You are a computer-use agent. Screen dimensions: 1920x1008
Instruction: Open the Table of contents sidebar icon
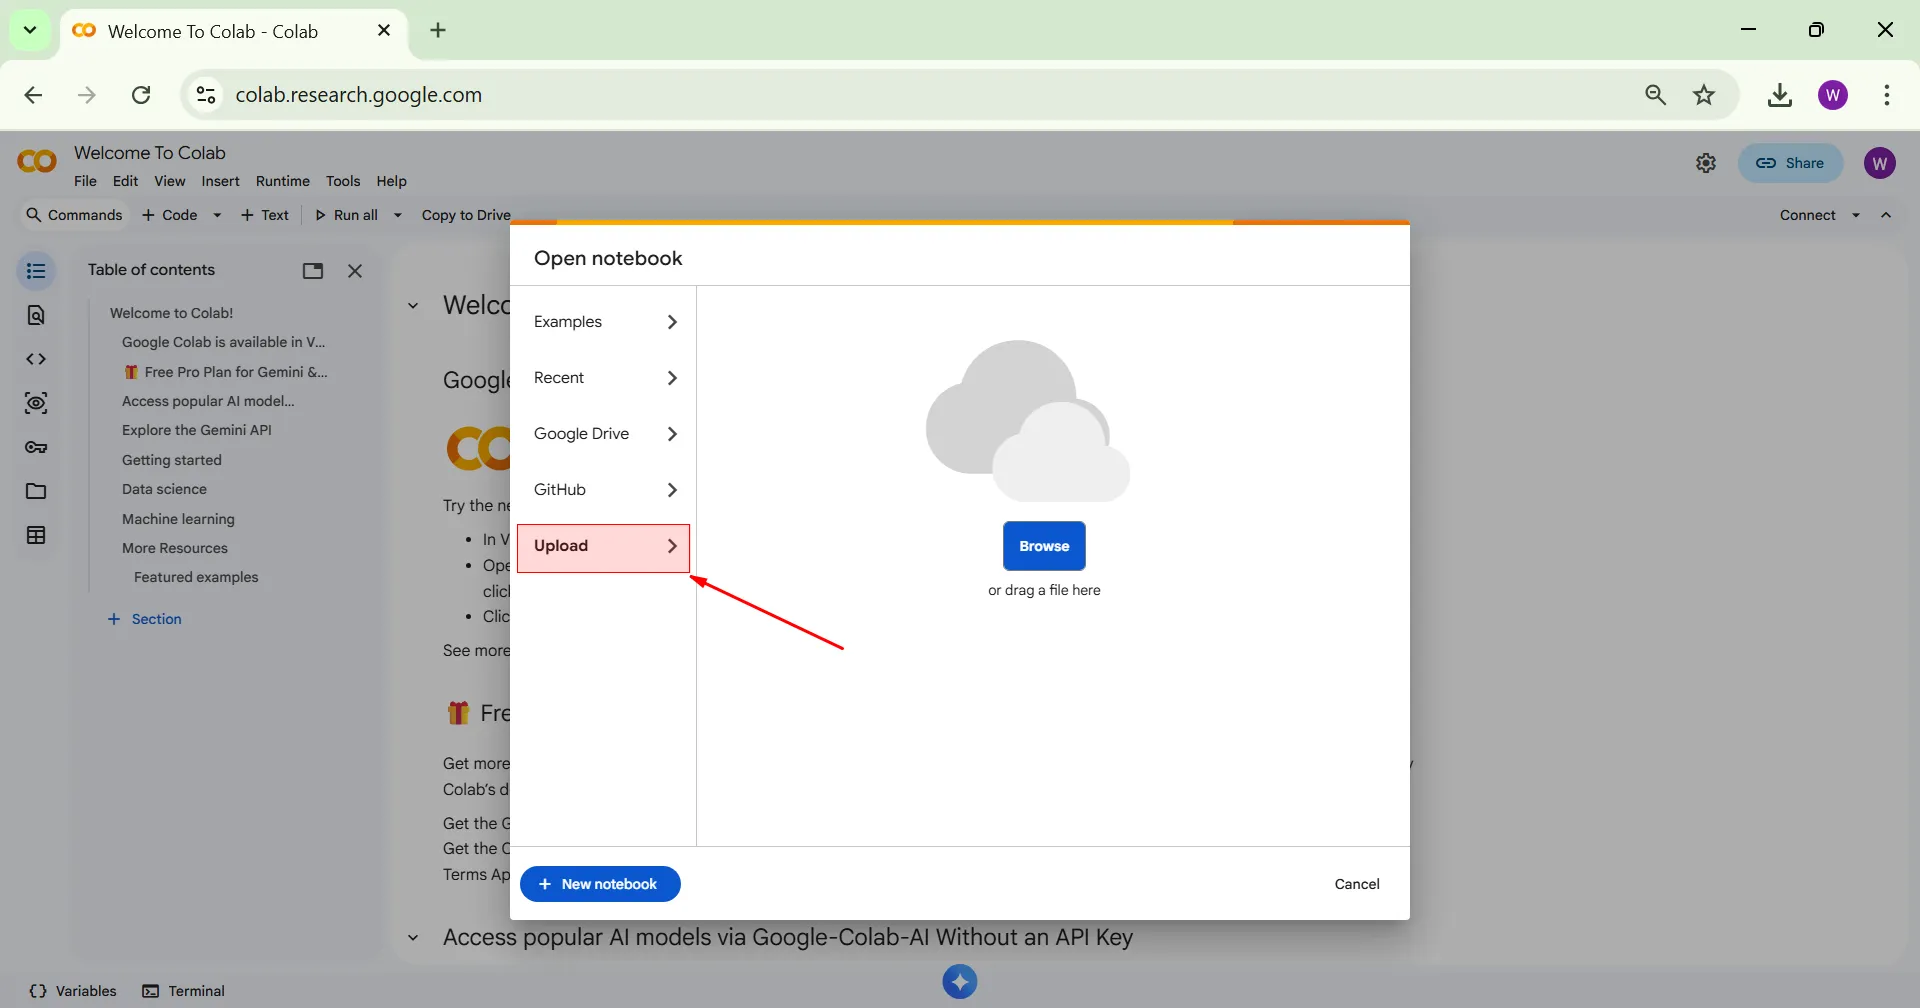[x=36, y=271]
